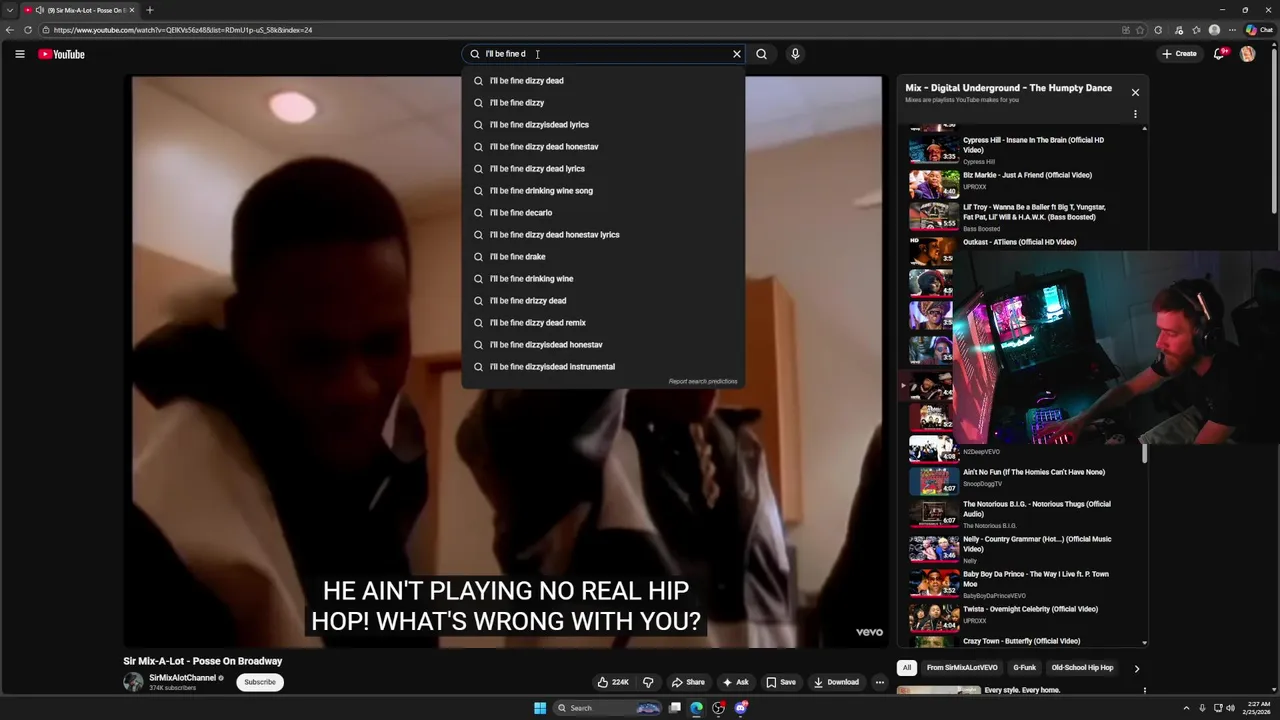This screenshot has height=720, width=1280.
Task: Open a new browser tab
Action: coord(149,10)
